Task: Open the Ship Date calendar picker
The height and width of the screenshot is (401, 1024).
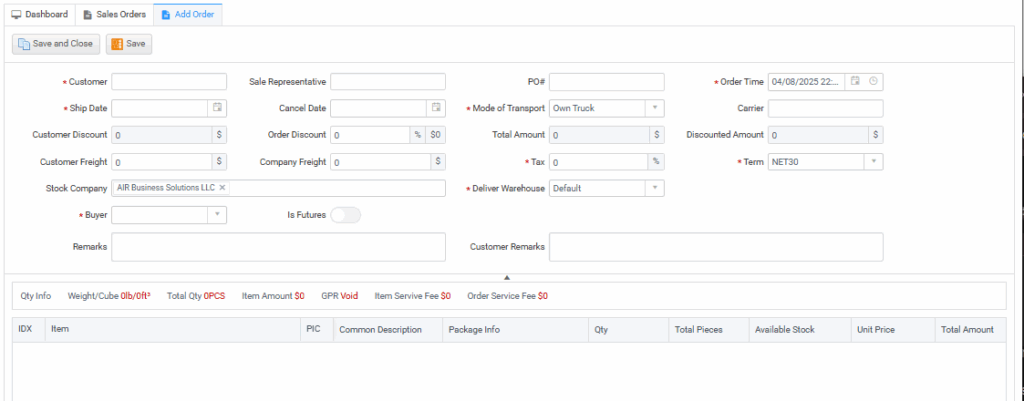Action: (x=218, y=108)
